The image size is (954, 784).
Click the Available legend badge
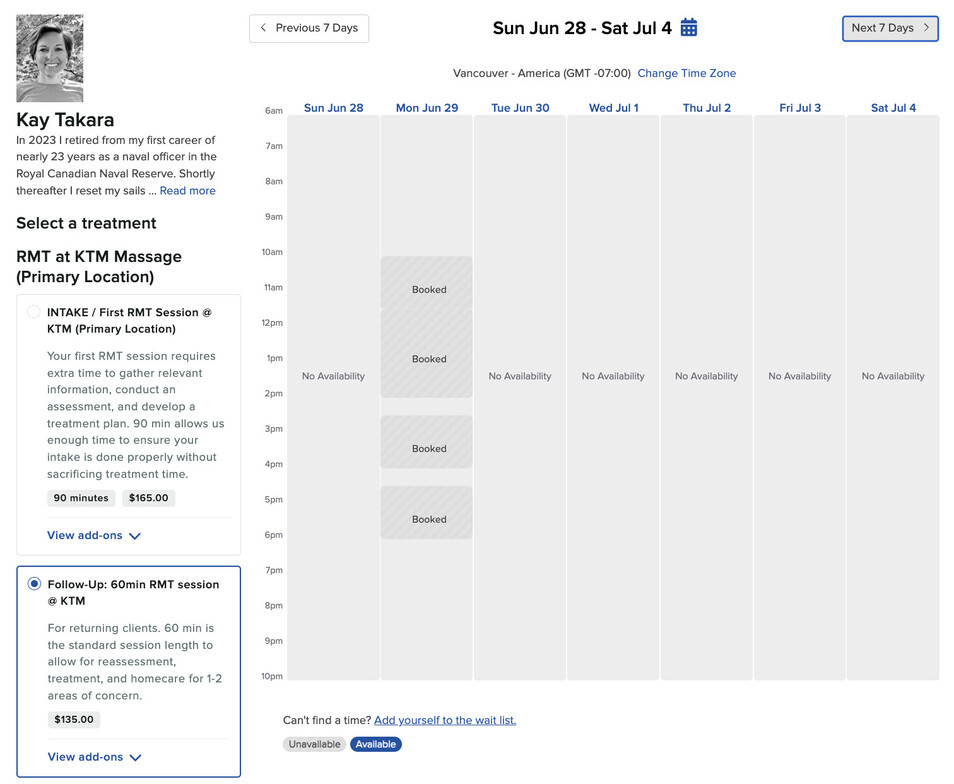[375, 744]
